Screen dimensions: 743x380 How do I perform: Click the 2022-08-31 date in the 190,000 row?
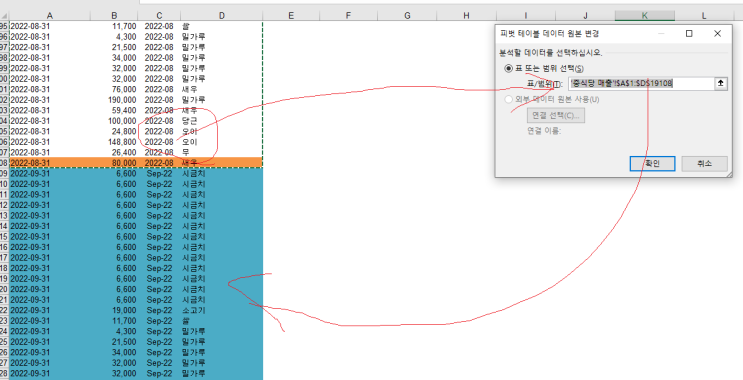pyautogui.click(x=50, y=100)
